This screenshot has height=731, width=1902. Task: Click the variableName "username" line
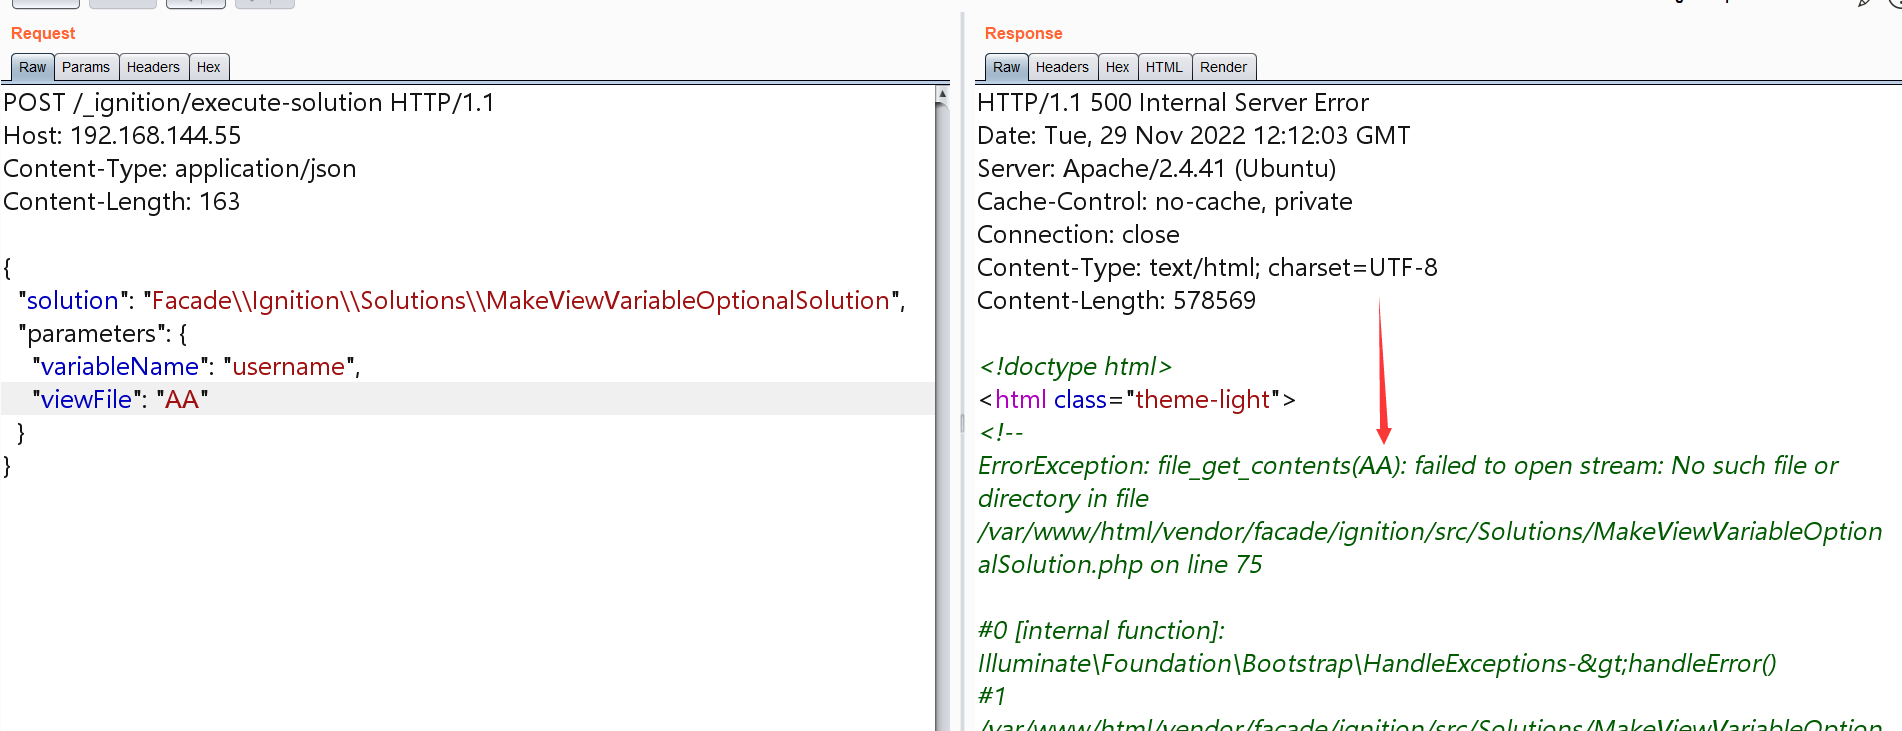click(196, 367)
